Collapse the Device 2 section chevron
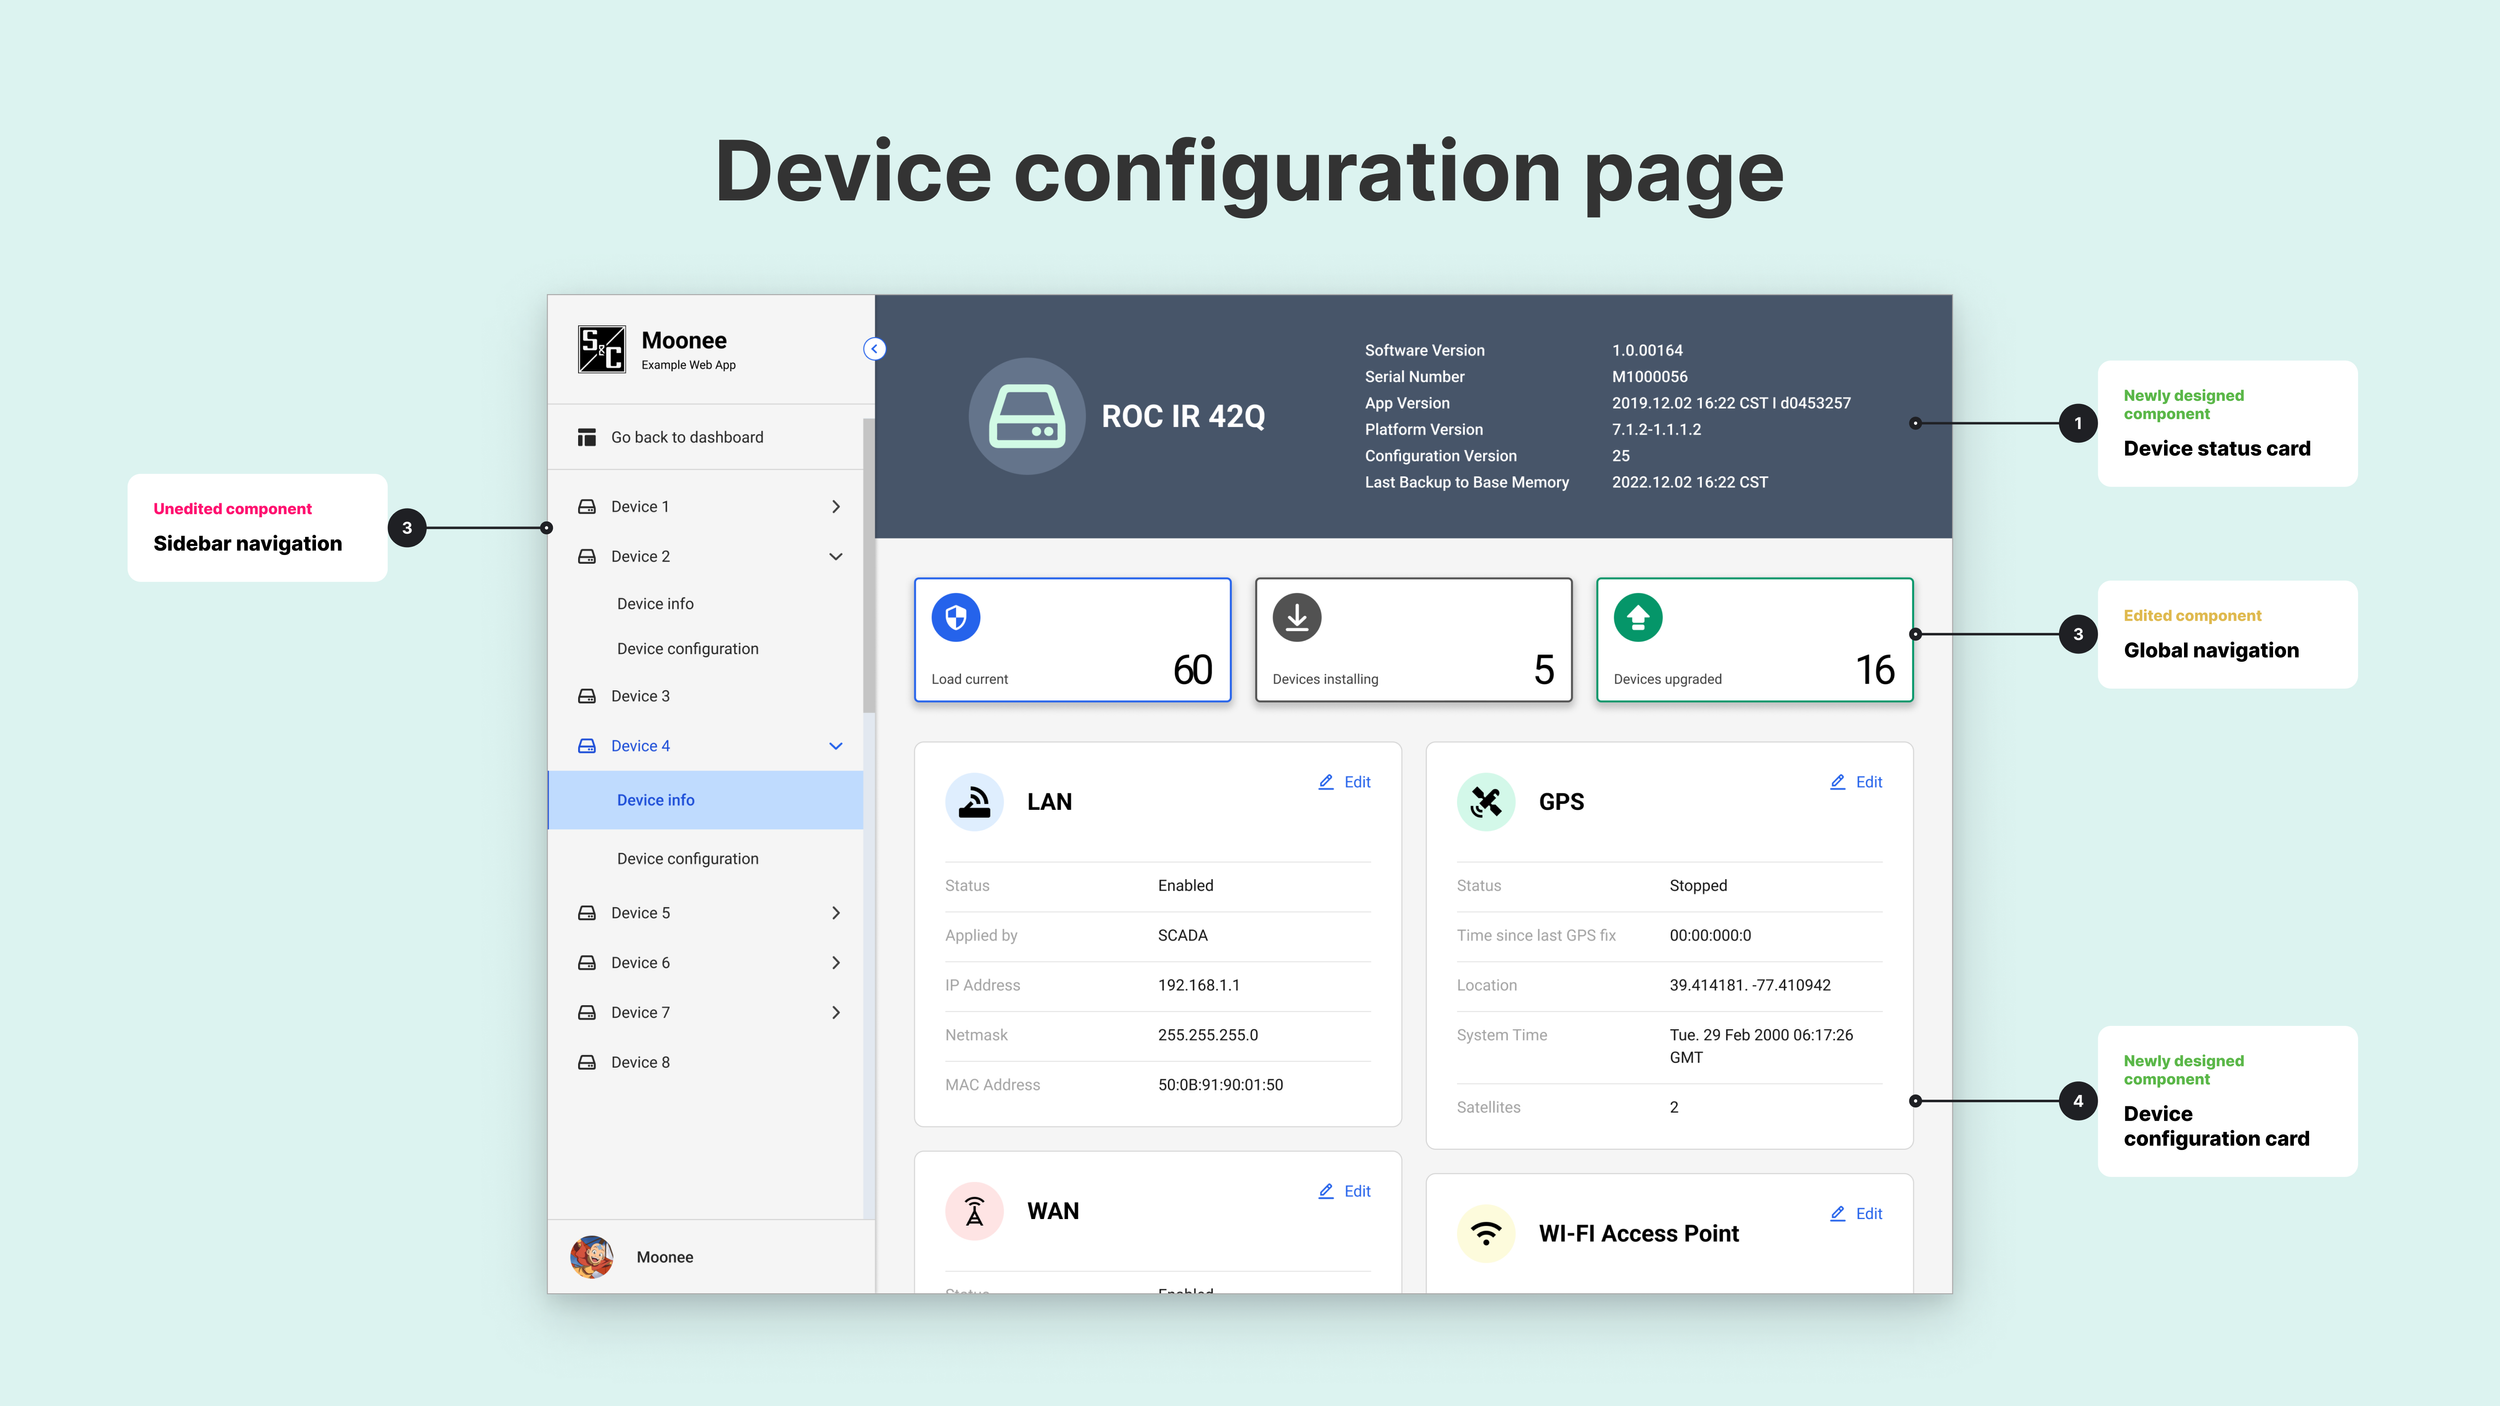The height and width of the screenshot is (1406, 2500). click(x=836, y=557)
